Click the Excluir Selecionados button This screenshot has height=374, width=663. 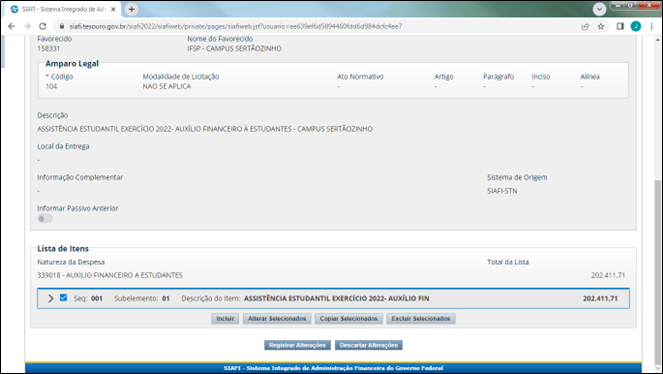[x=421, y=319]
